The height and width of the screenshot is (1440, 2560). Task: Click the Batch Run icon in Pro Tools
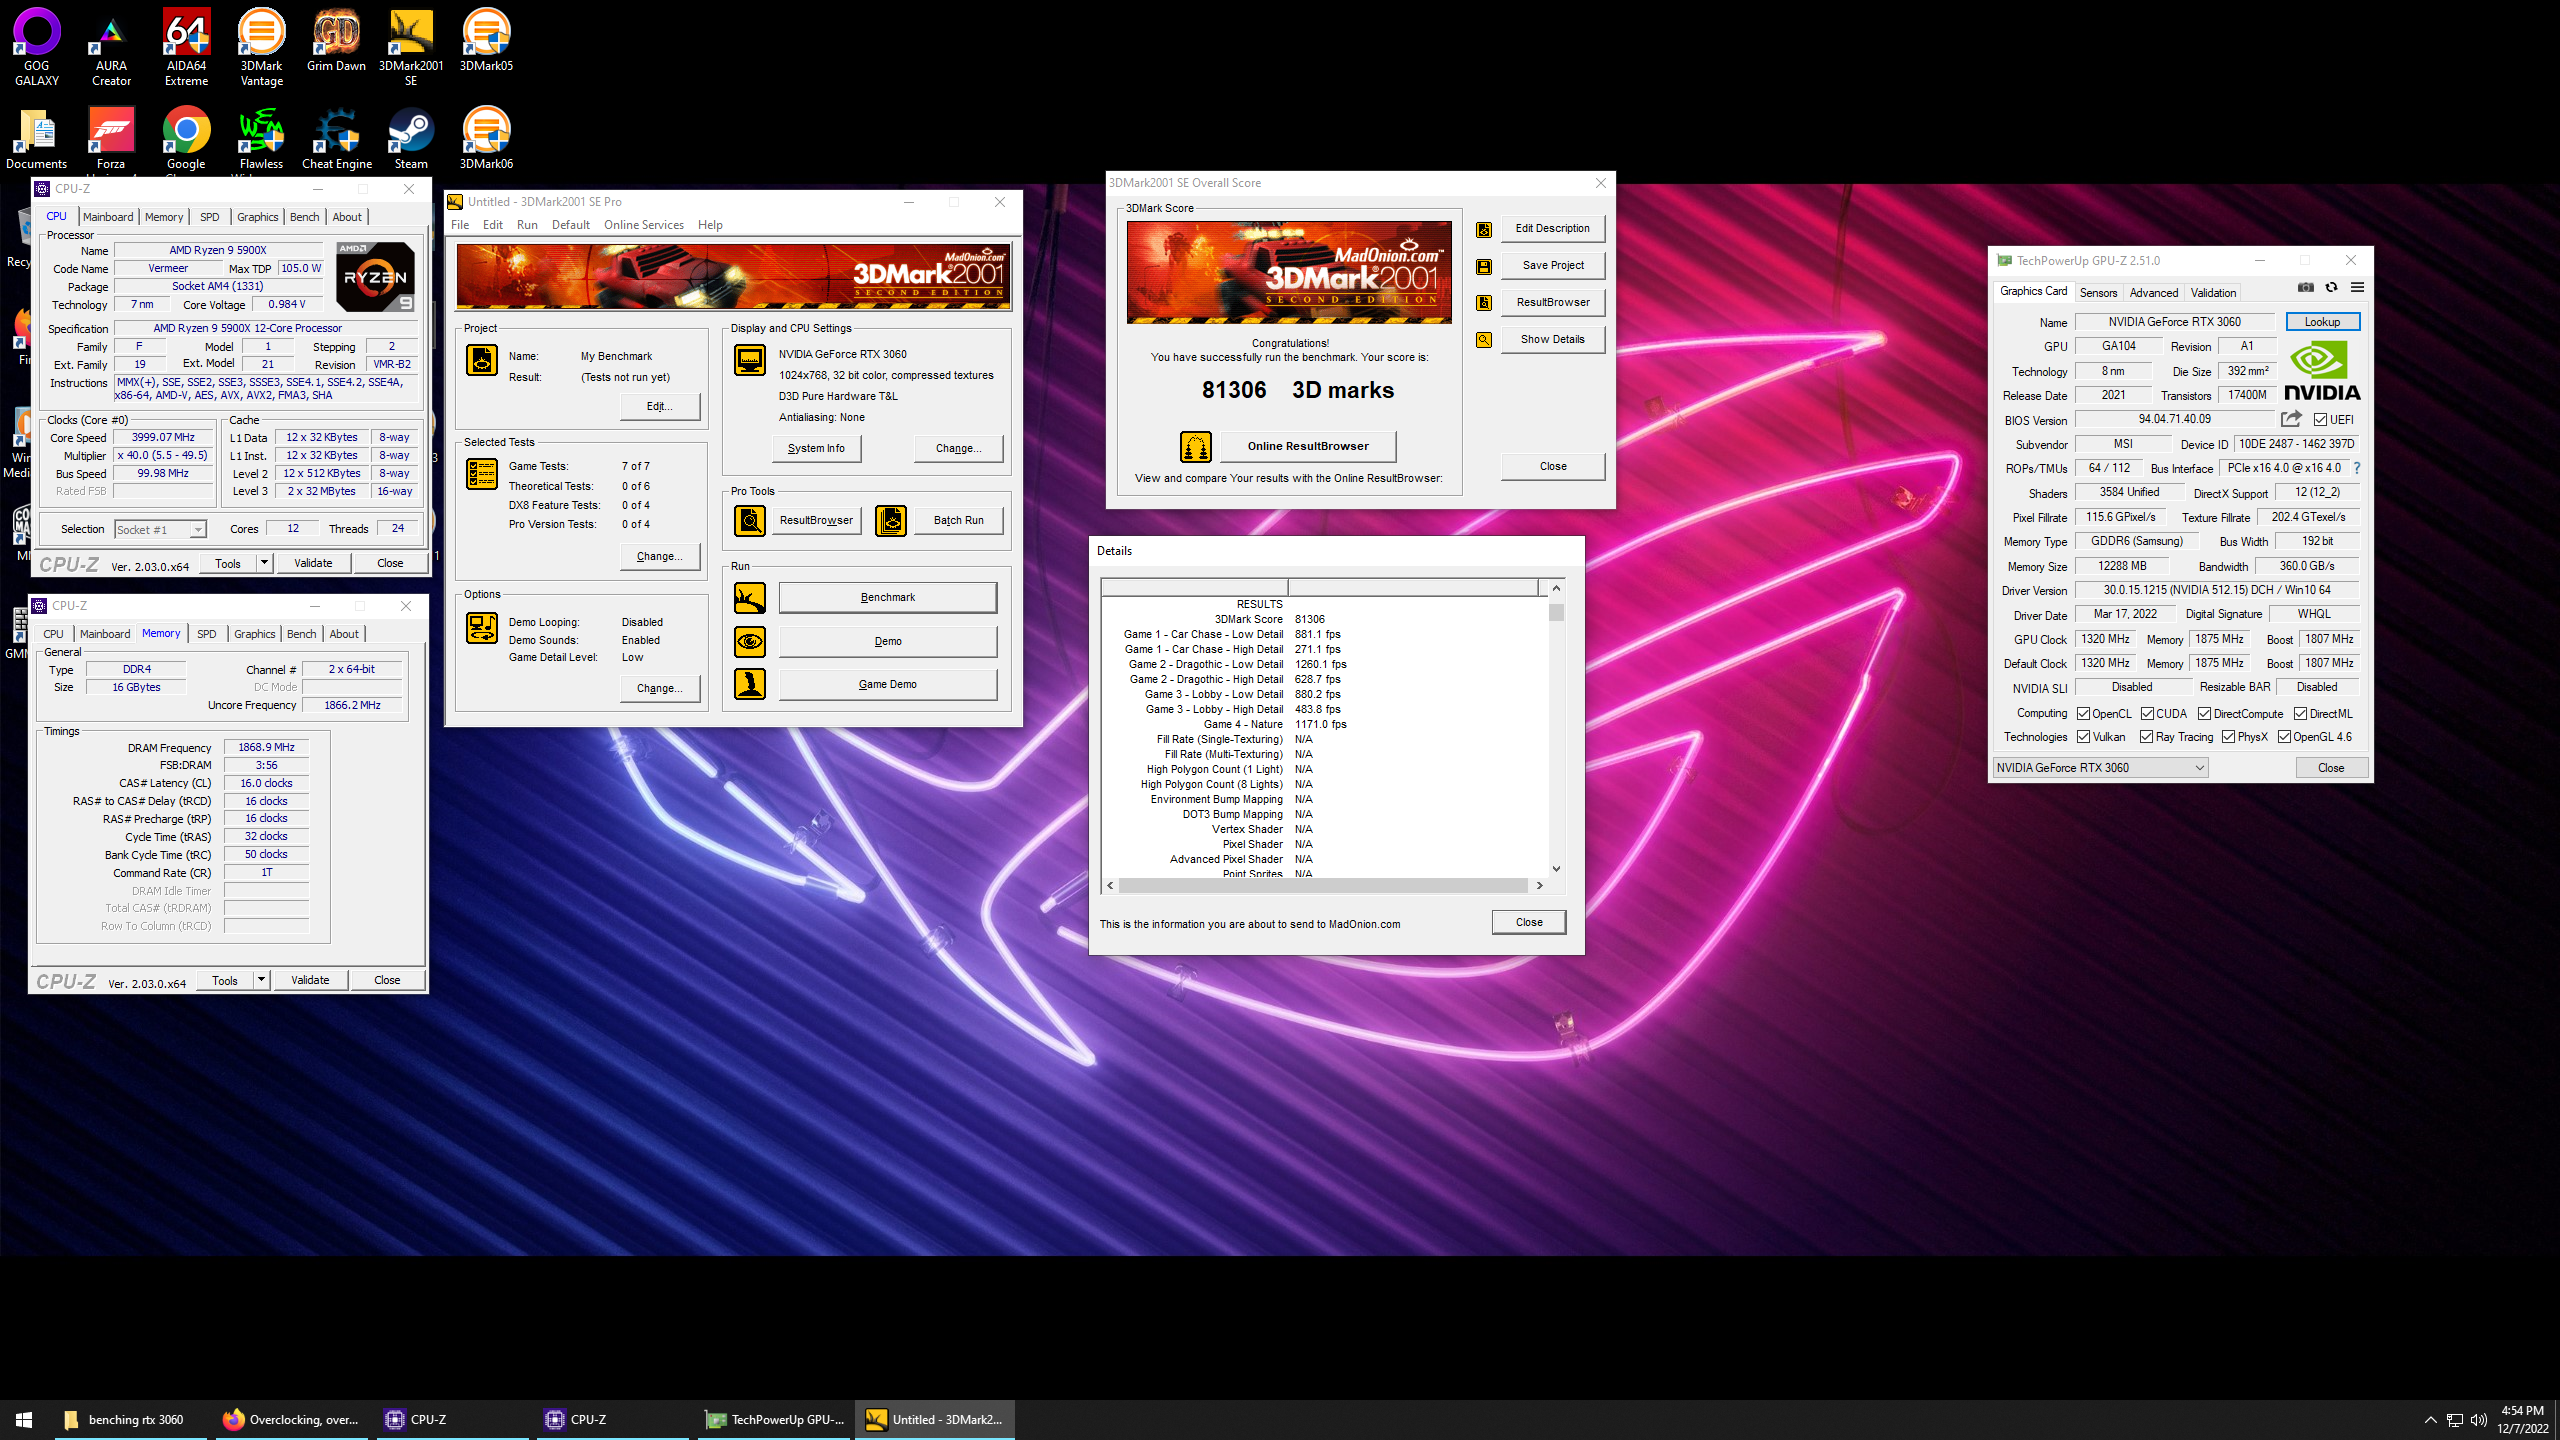click(x=891, y=520)
